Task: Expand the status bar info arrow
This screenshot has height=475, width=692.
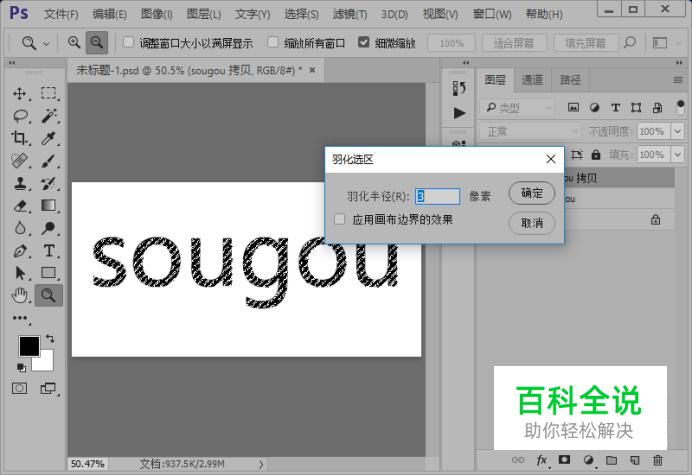Action: click(261, 464)
